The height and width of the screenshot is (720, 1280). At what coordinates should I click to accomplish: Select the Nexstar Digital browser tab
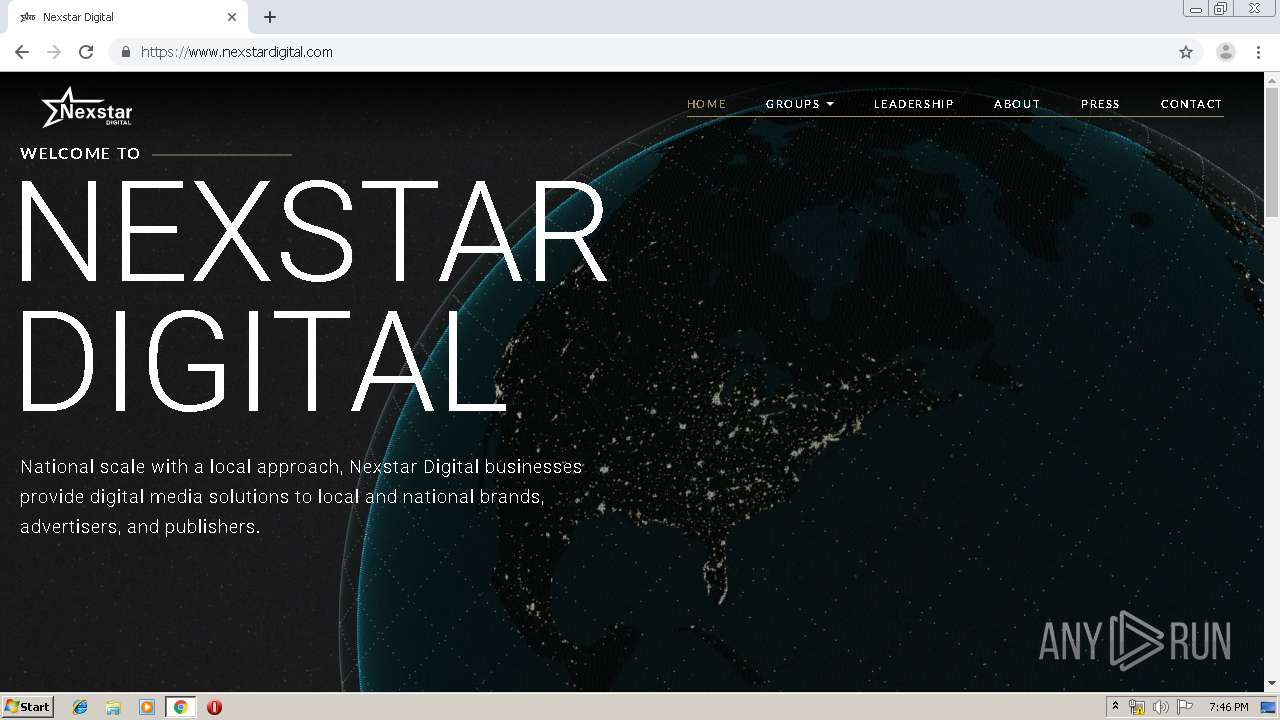tap(128, 17)
